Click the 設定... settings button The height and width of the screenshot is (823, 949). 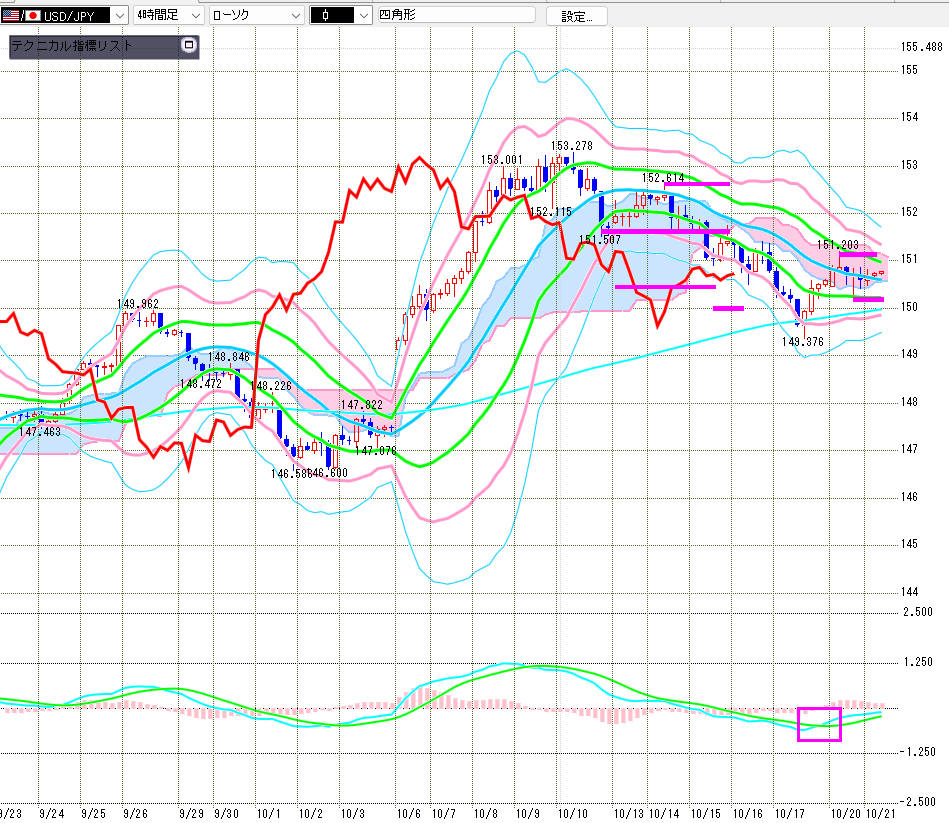576,16
